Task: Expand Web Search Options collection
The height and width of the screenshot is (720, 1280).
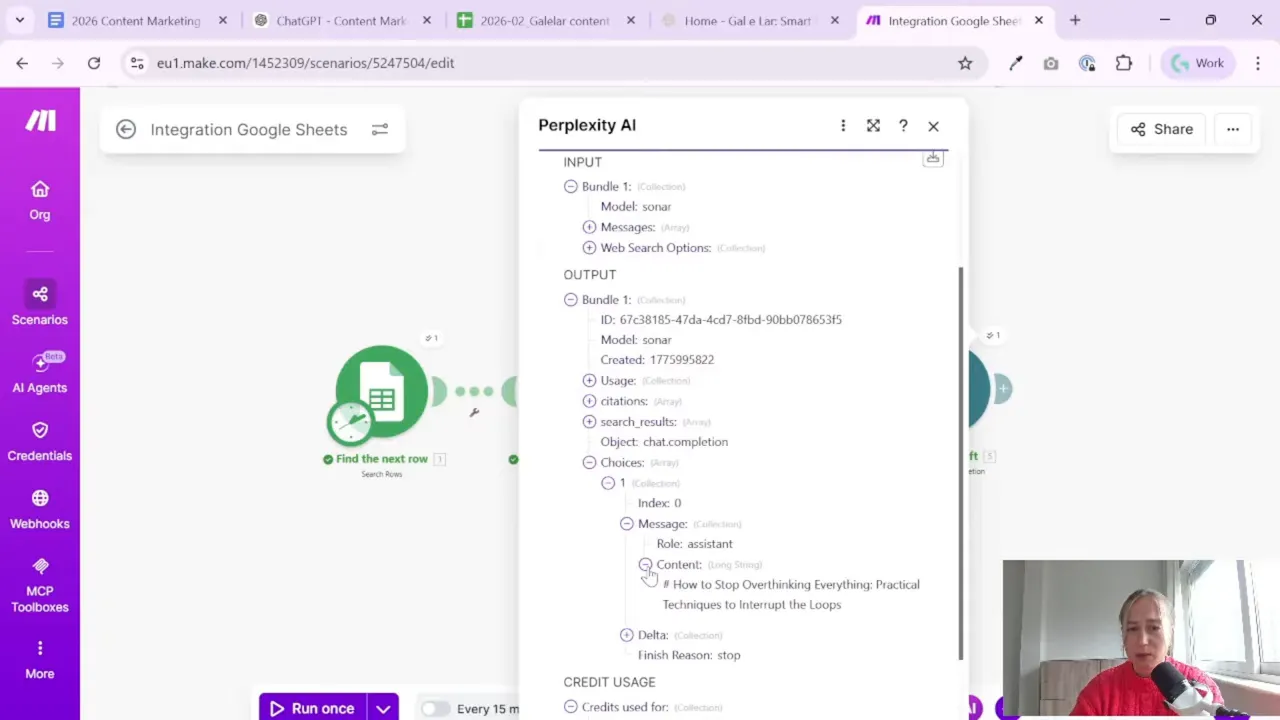Action: tap(589, 248)
